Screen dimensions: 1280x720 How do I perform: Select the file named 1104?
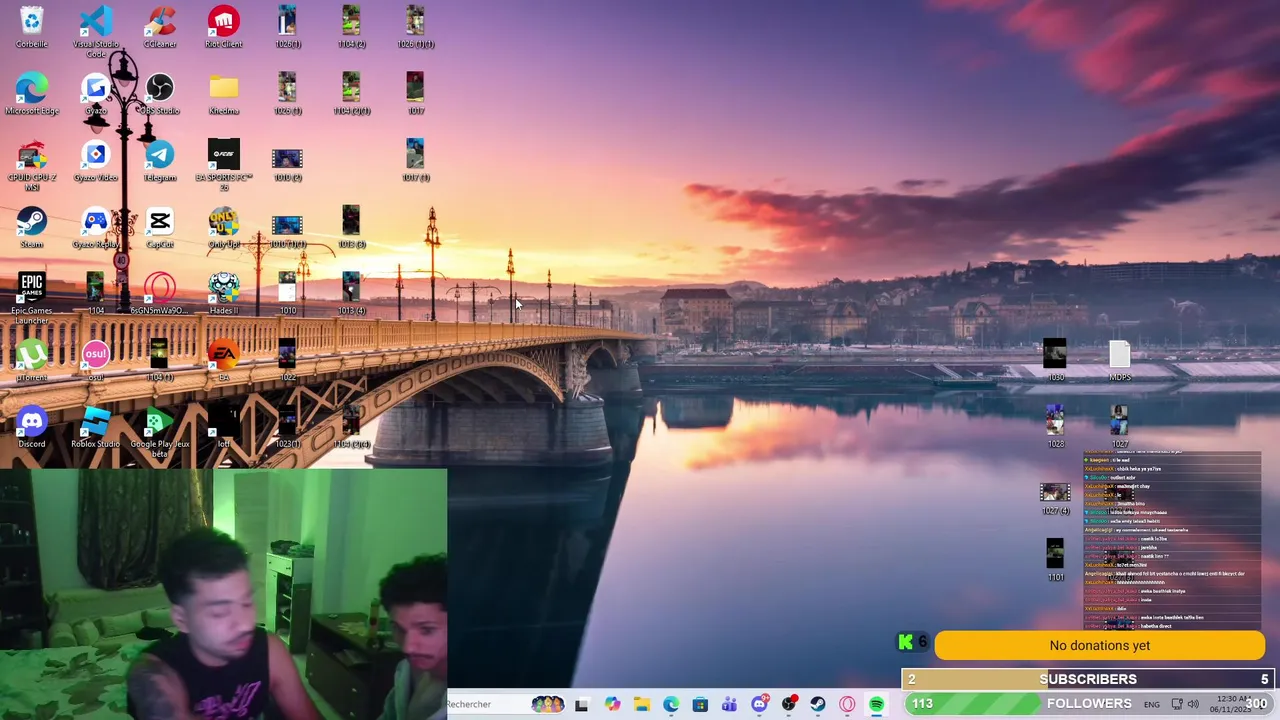click(x=96, y=295)
